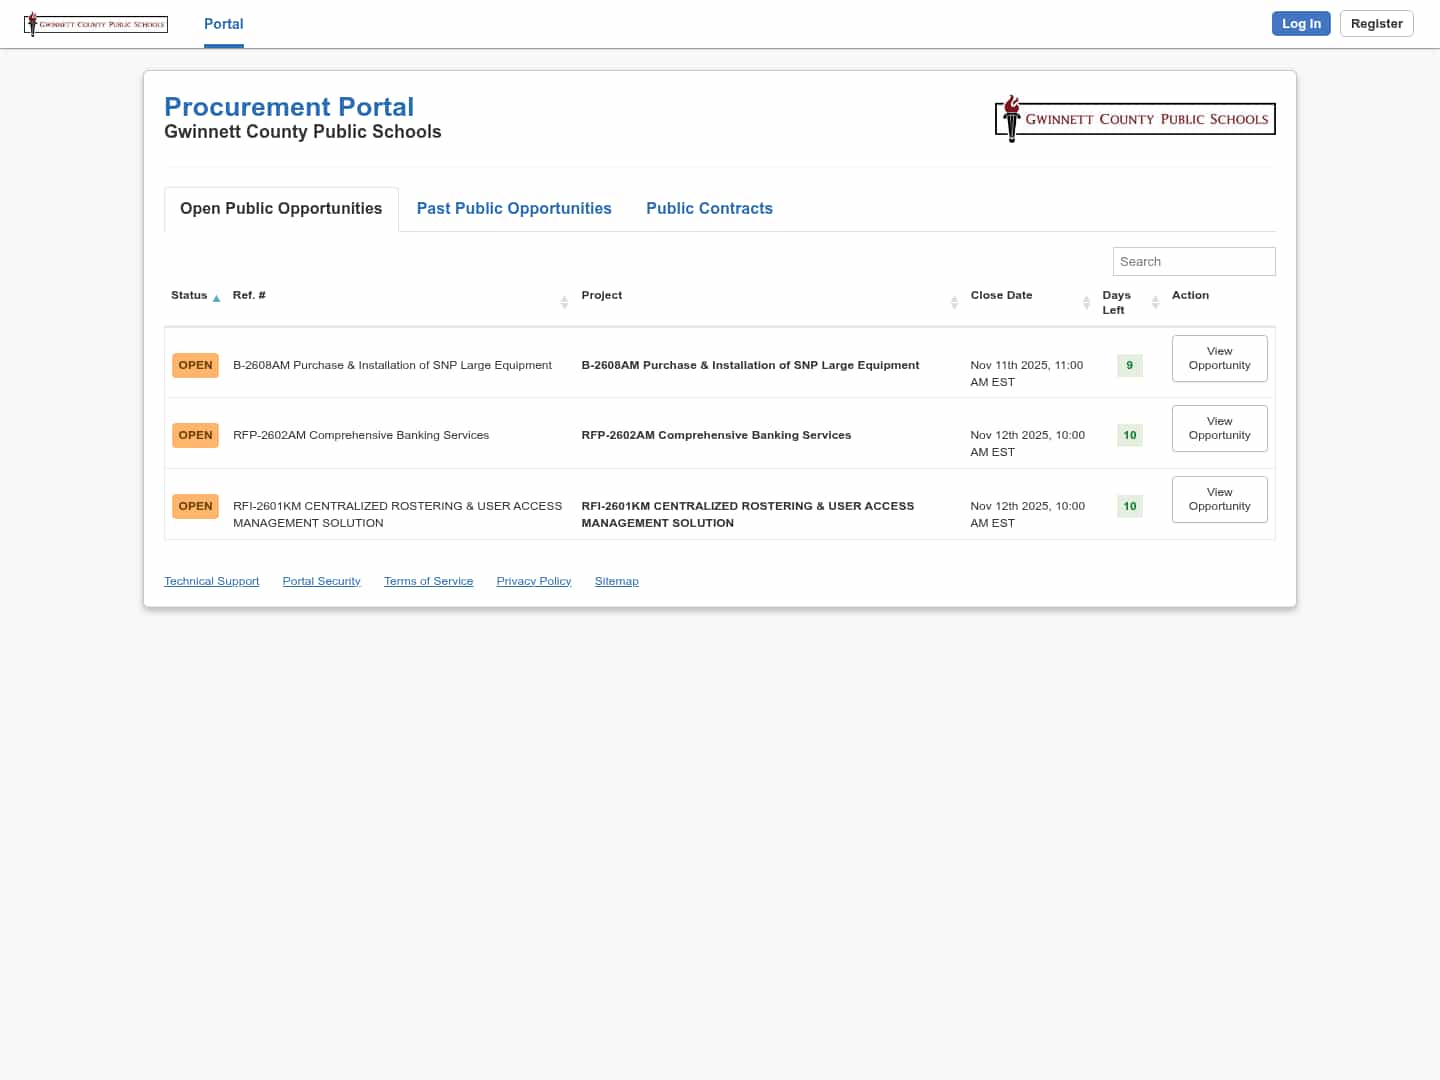Image resolution: width=1440 pixels, height=1080 pixels.
Task: Sort by Close Date column arrows
Action: (1086, 302)
